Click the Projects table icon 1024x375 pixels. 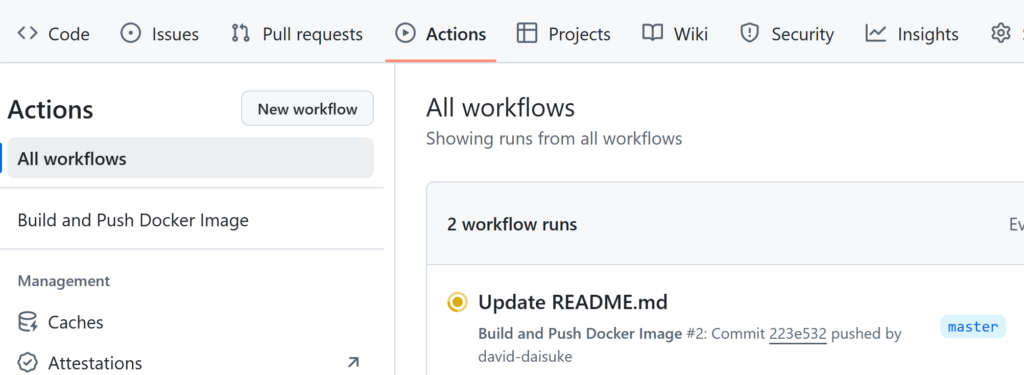tap(526, 33)
